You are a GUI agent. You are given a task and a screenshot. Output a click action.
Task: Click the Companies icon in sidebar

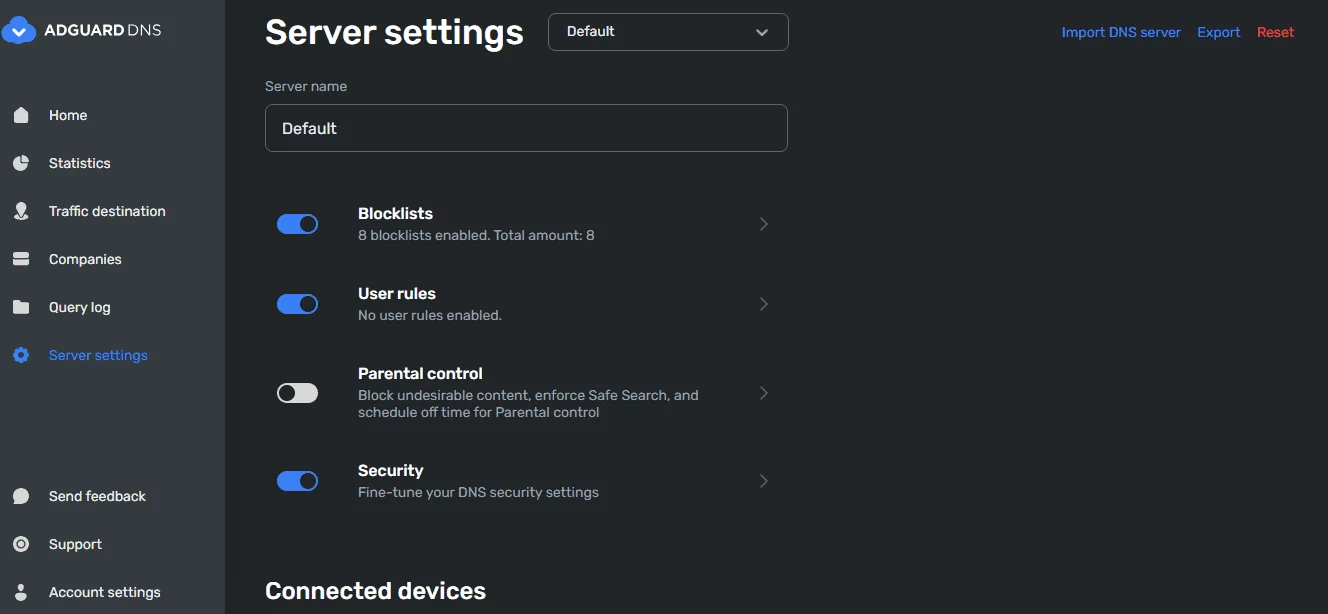click(x=21, y=259)
